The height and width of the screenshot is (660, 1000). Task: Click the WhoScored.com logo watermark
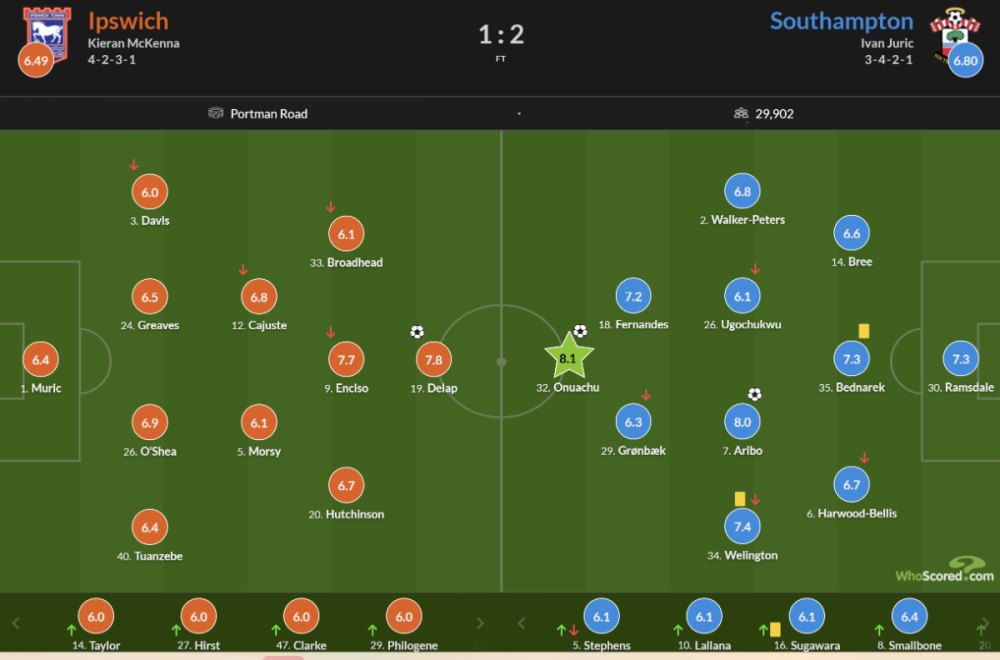point(945,571)
